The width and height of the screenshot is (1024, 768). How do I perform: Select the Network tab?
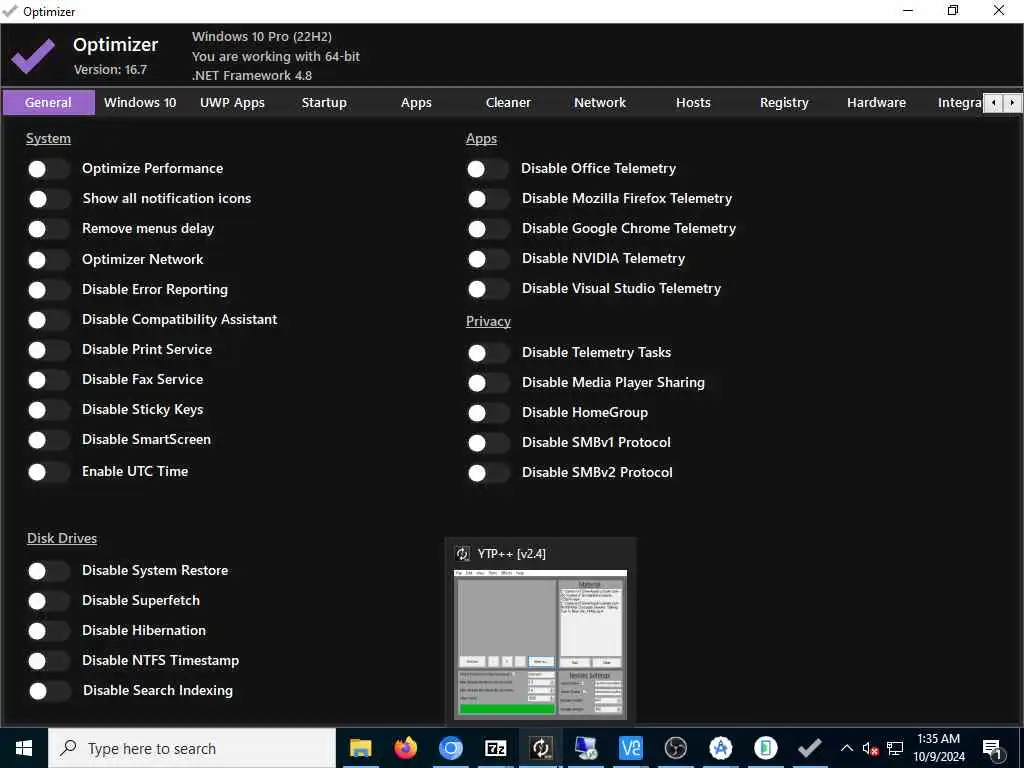[600, 103]
